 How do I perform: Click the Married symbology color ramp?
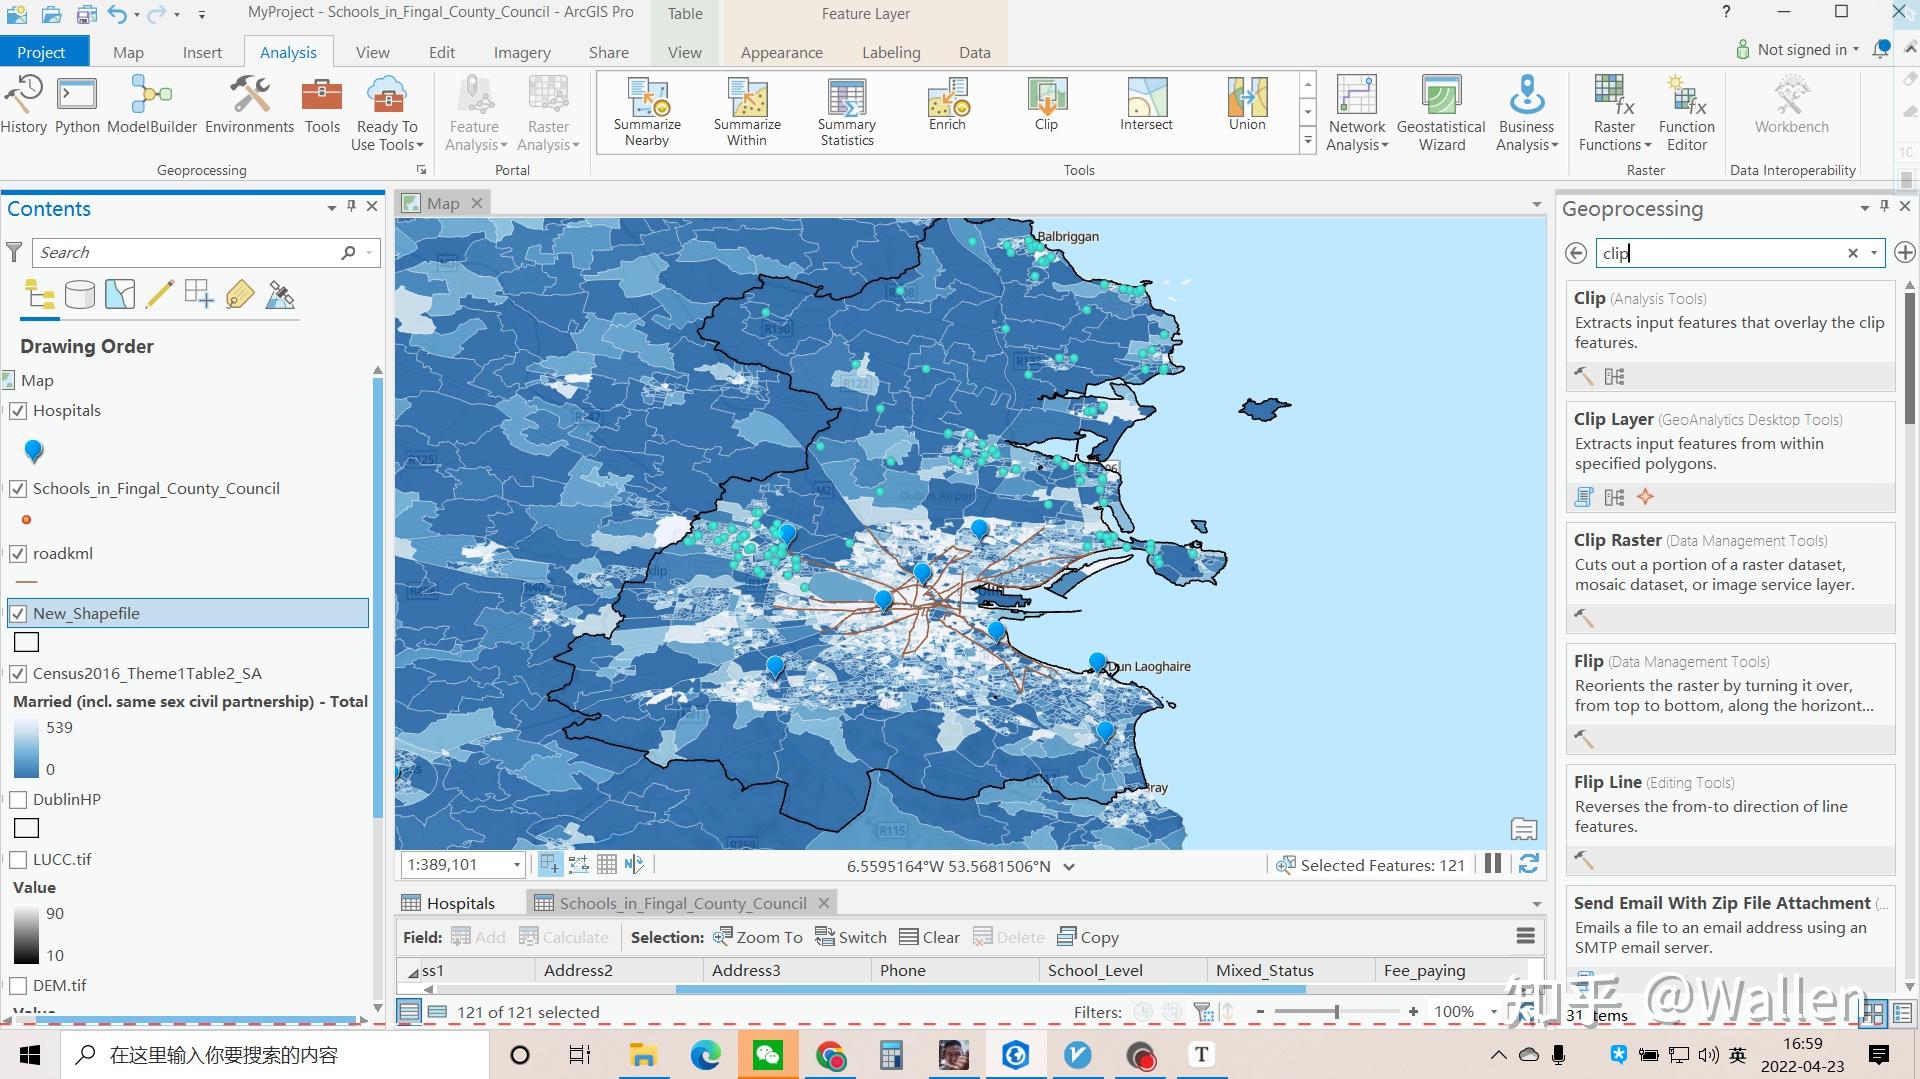(x=27, y=745)
